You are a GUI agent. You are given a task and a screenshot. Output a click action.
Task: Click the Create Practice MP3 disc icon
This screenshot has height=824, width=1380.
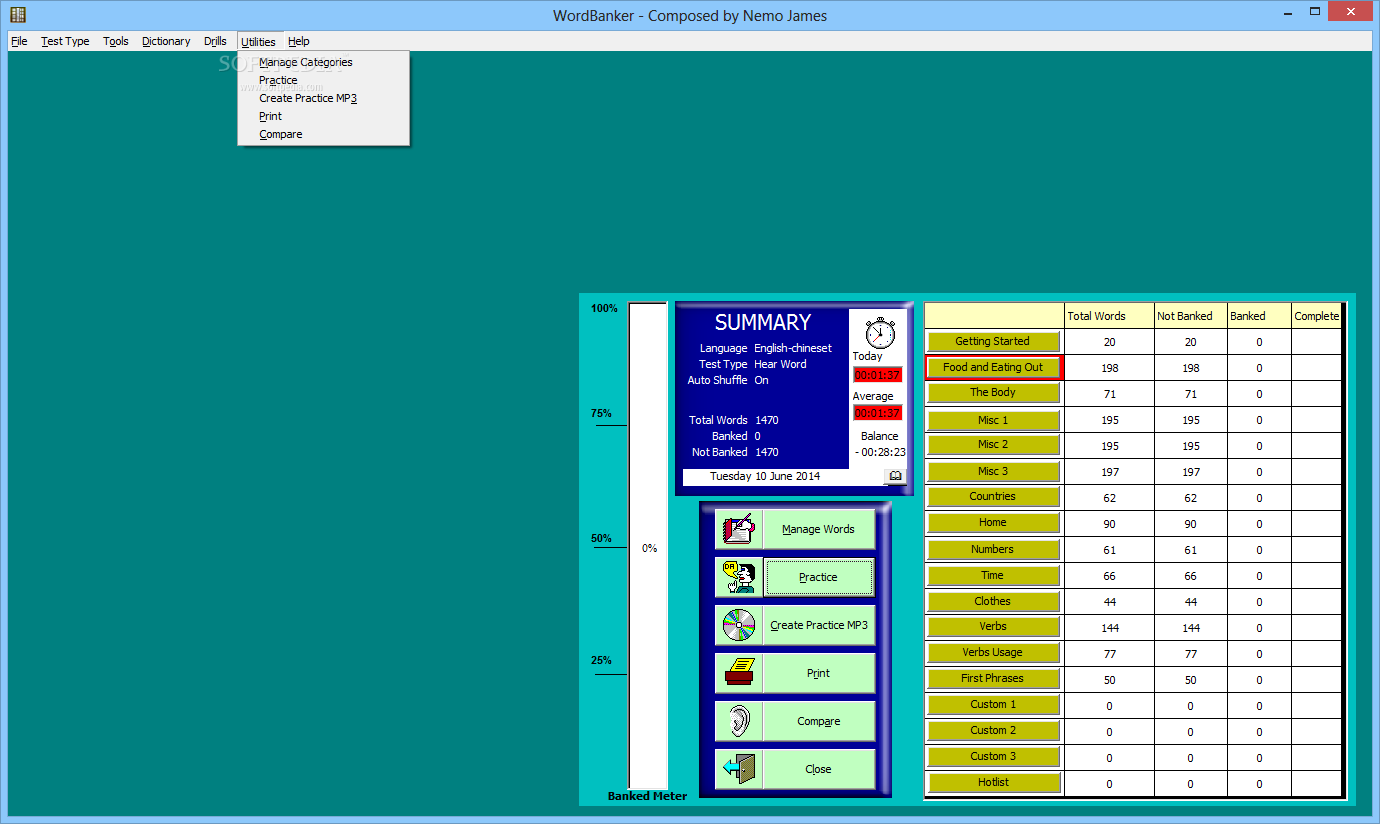[x=739, y=625]
